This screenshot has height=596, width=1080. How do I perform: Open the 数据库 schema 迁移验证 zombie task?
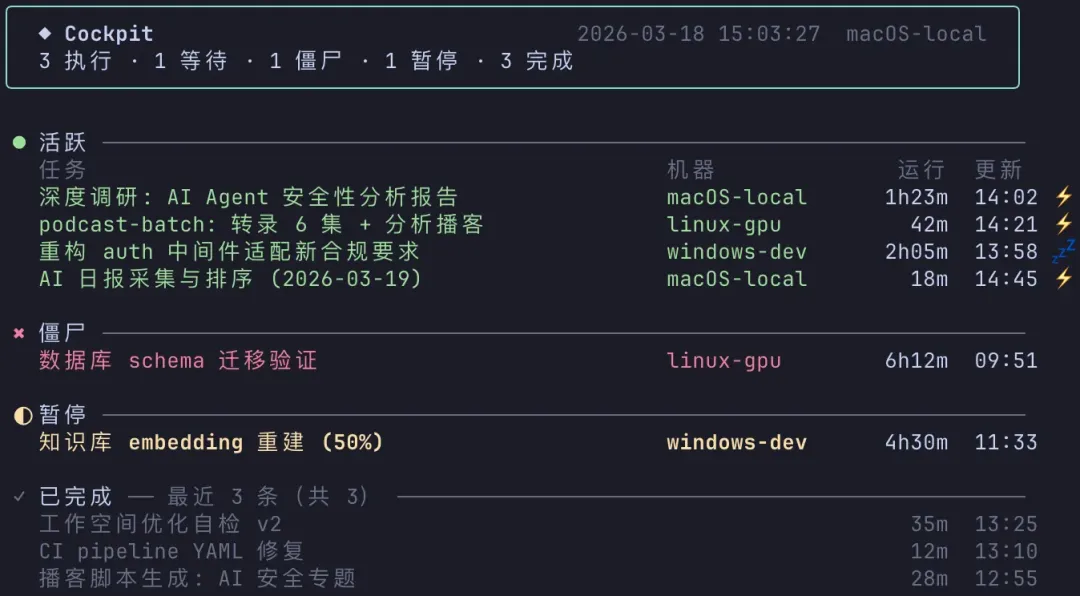(178, 361)
